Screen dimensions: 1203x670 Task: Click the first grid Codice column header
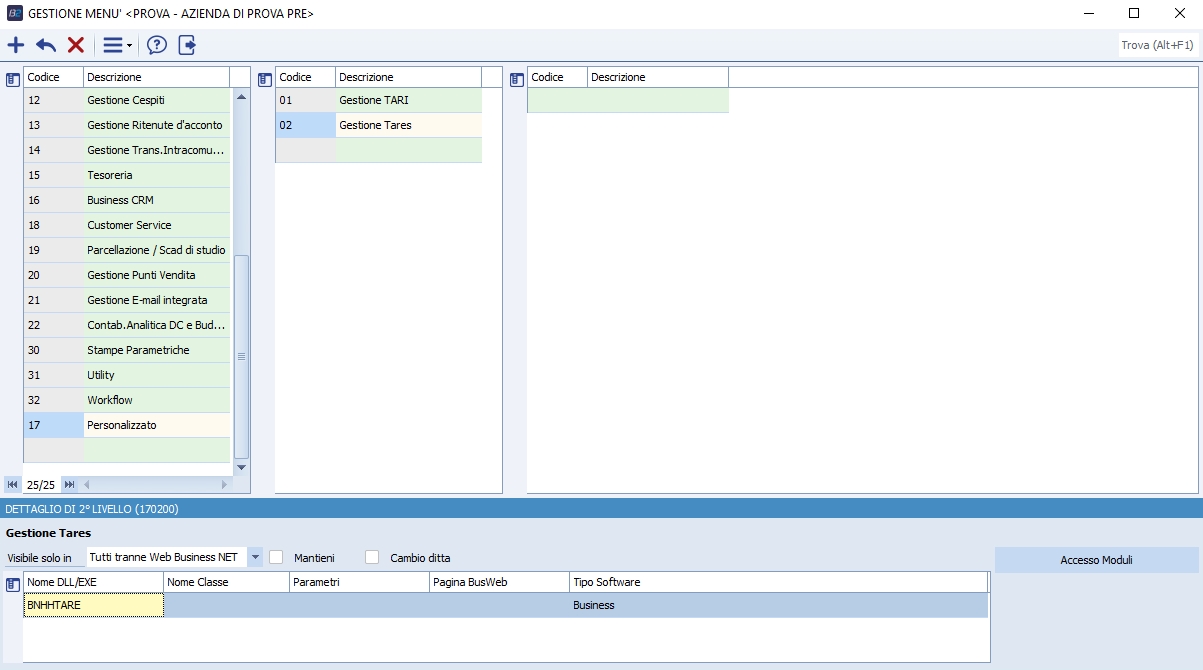[x=54, y=77]
